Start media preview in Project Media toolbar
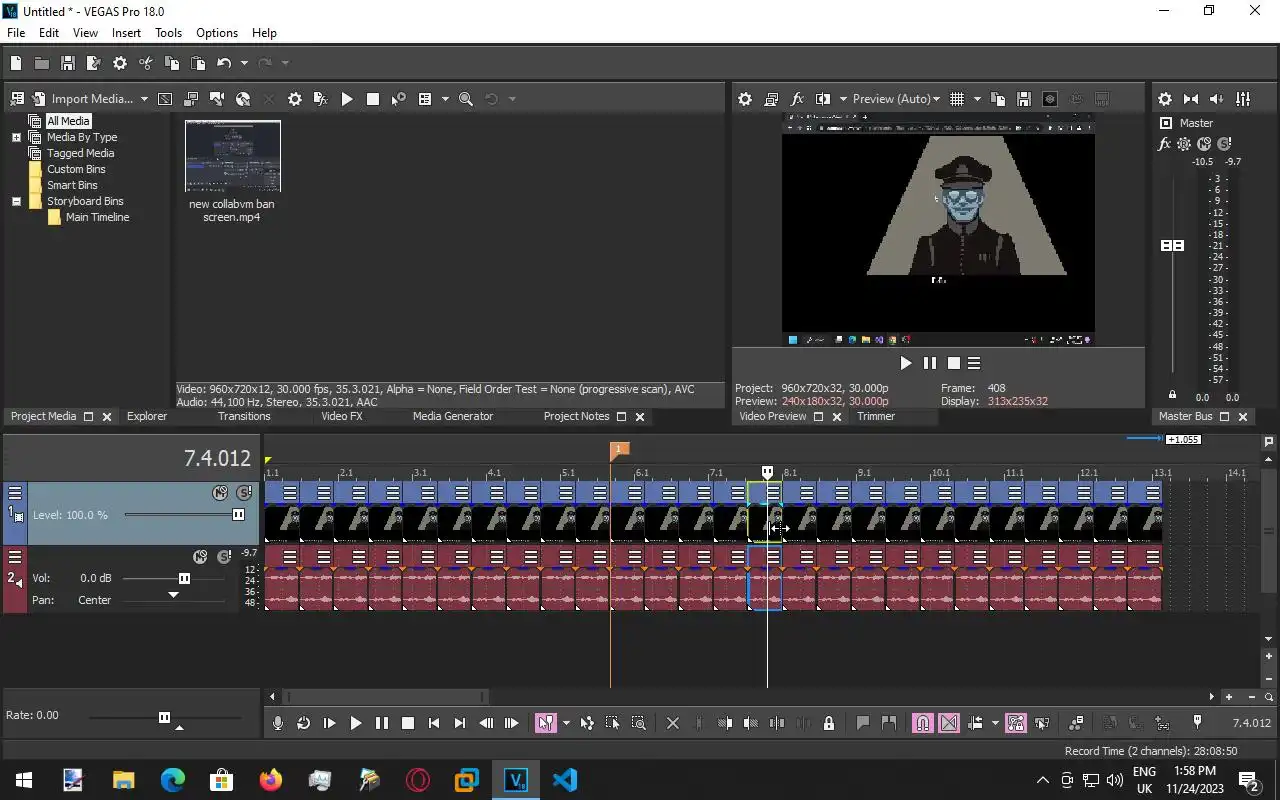Image resolution: width=1280 pixels, height=800 pixels. pyautogui.click(x=347, y=99)
